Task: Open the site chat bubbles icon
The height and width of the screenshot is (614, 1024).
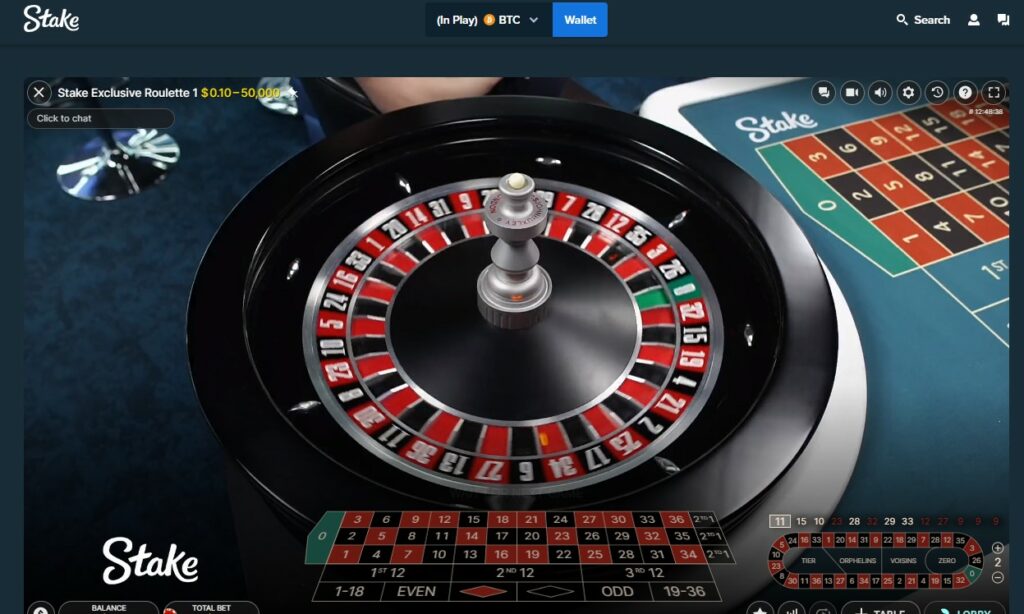Action: click(1003, 20)
